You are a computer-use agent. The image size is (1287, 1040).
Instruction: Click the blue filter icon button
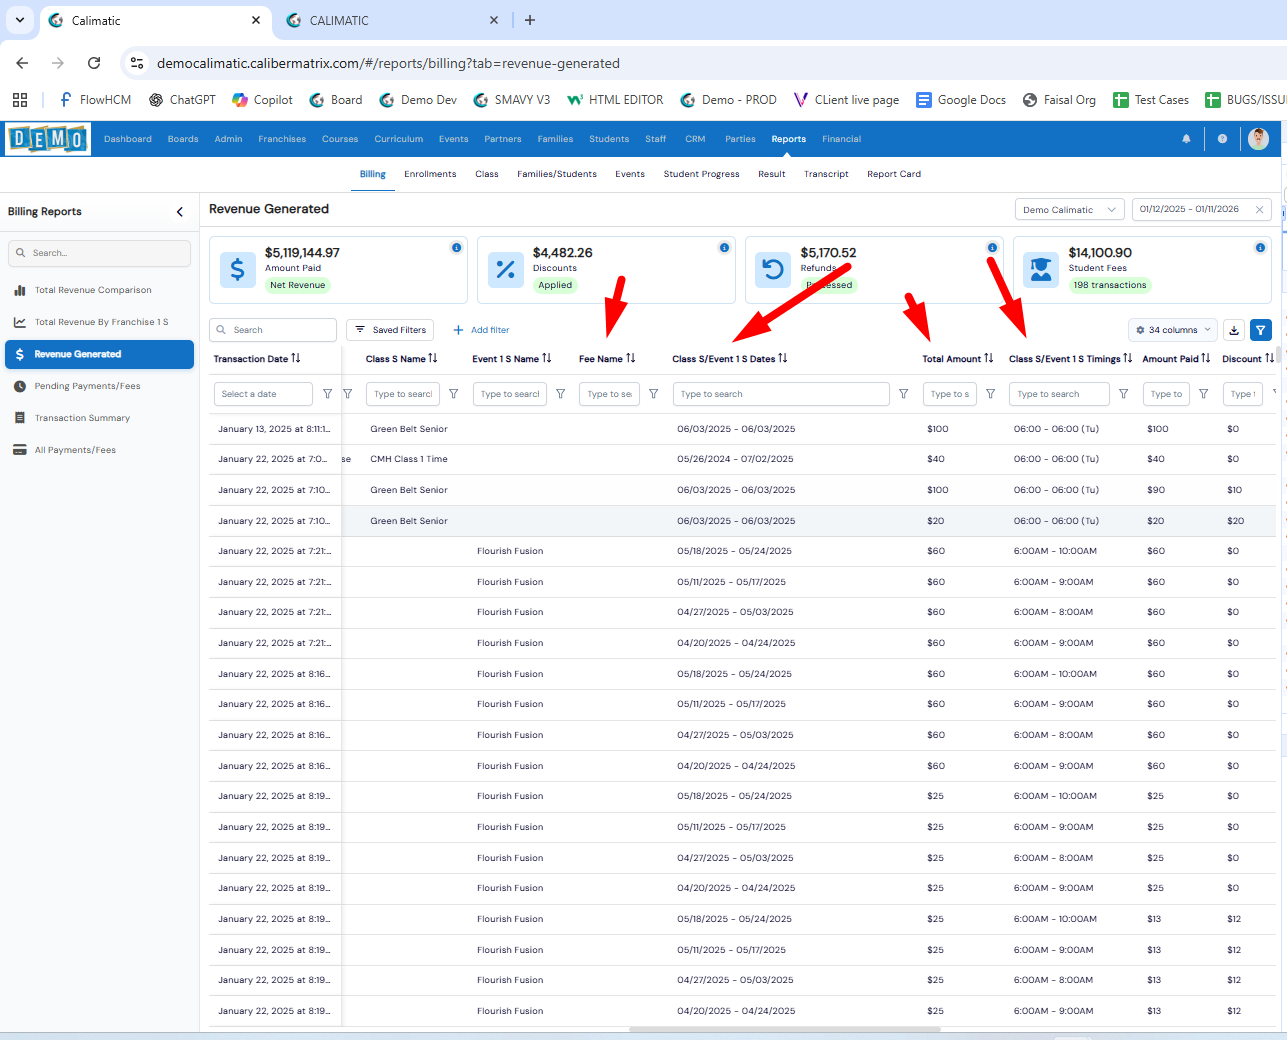coord(1261,330)
